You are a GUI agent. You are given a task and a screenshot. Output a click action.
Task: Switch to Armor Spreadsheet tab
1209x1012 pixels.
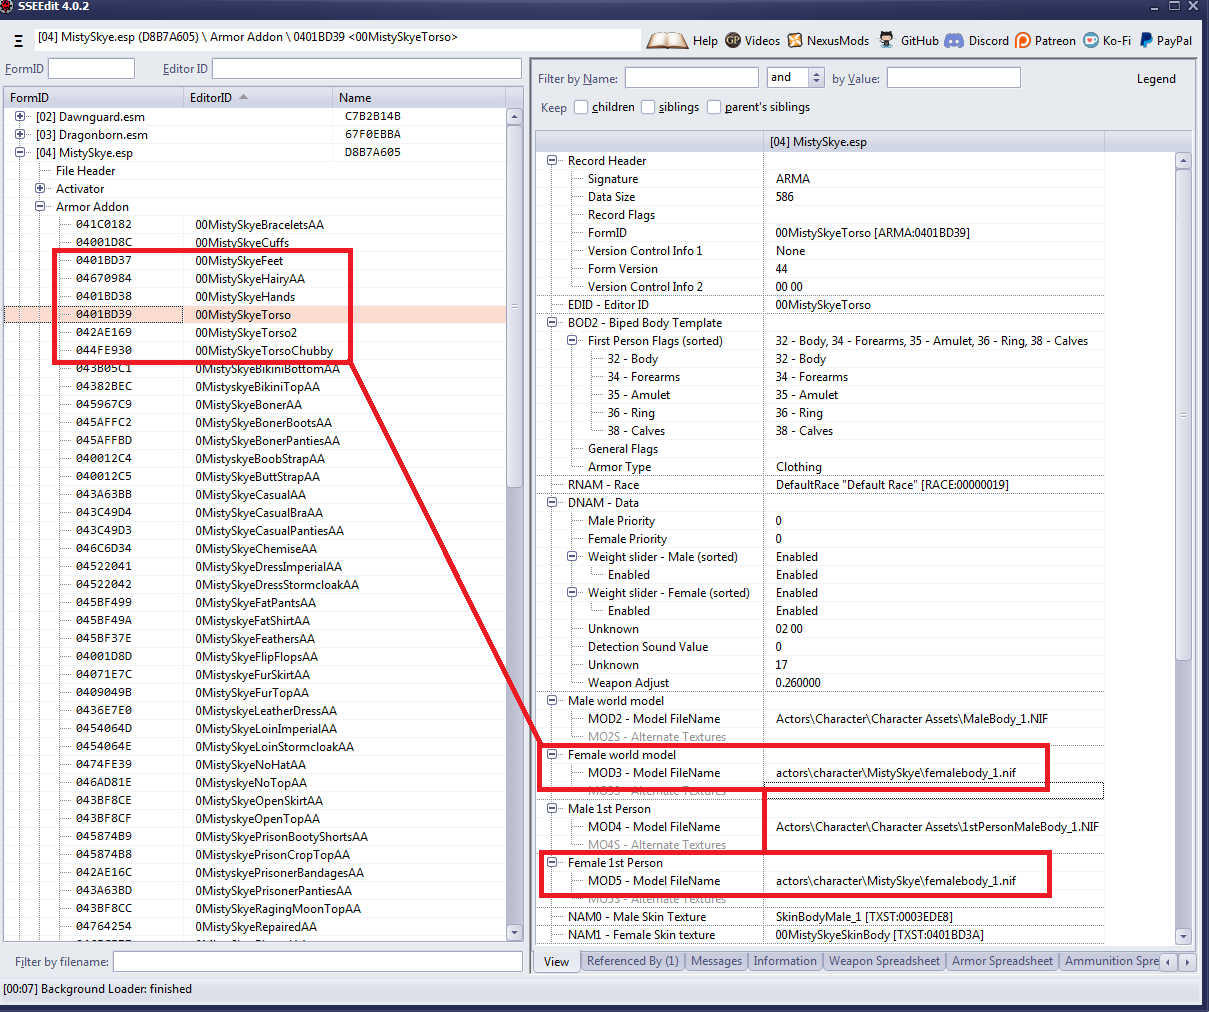point(1002,961)
